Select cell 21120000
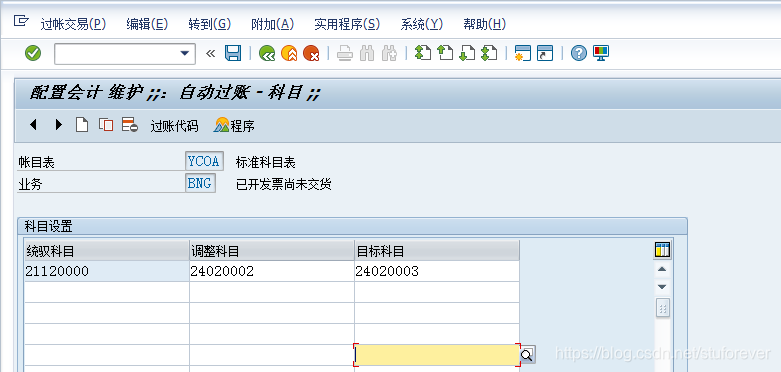781x372 pixels. pos(107,271)
